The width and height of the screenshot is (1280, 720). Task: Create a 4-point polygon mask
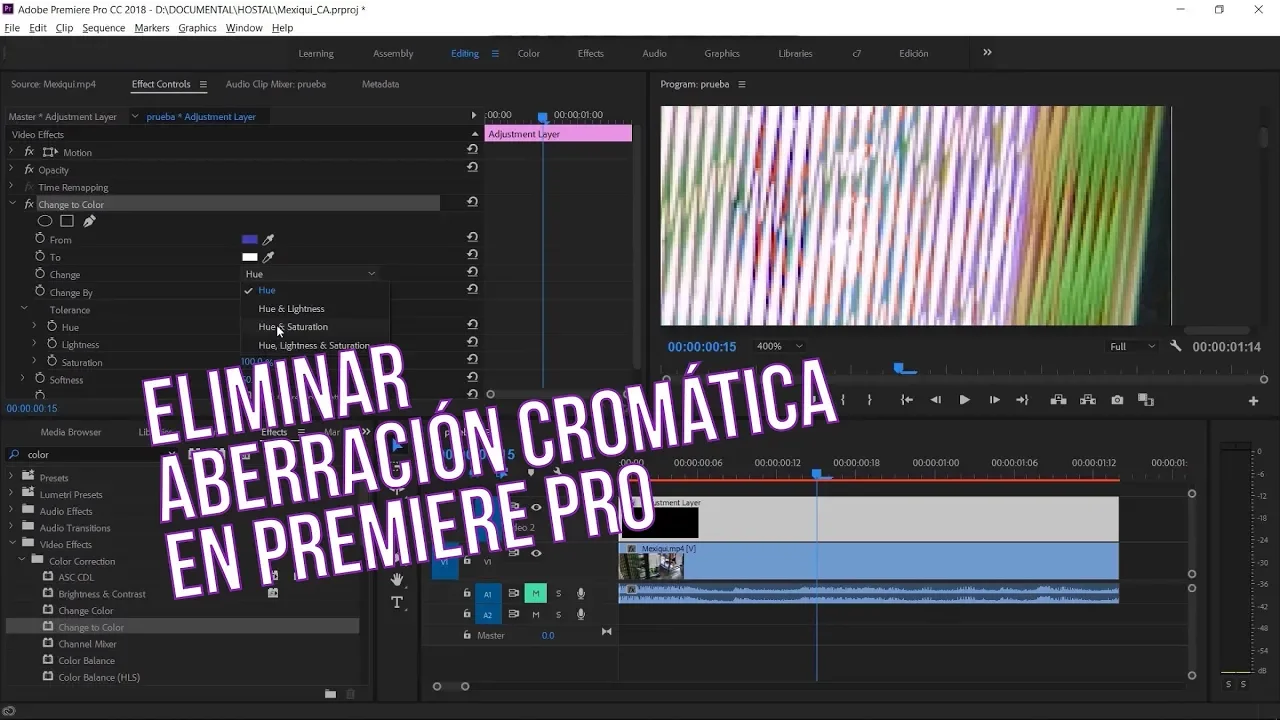(67, 221)
